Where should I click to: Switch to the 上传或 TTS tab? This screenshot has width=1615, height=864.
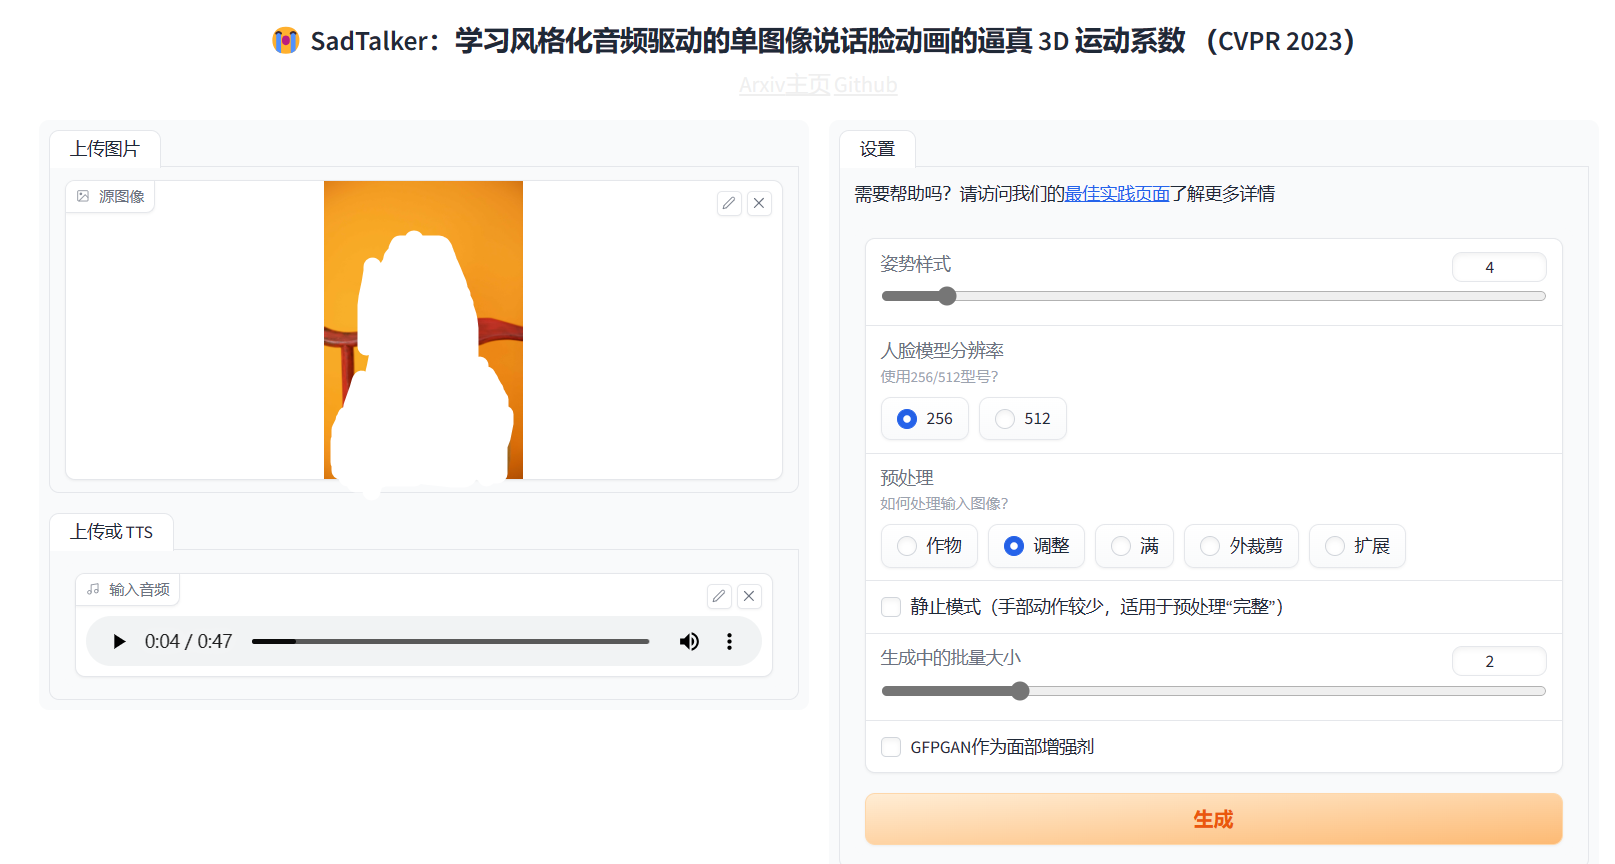pos(111,532)
